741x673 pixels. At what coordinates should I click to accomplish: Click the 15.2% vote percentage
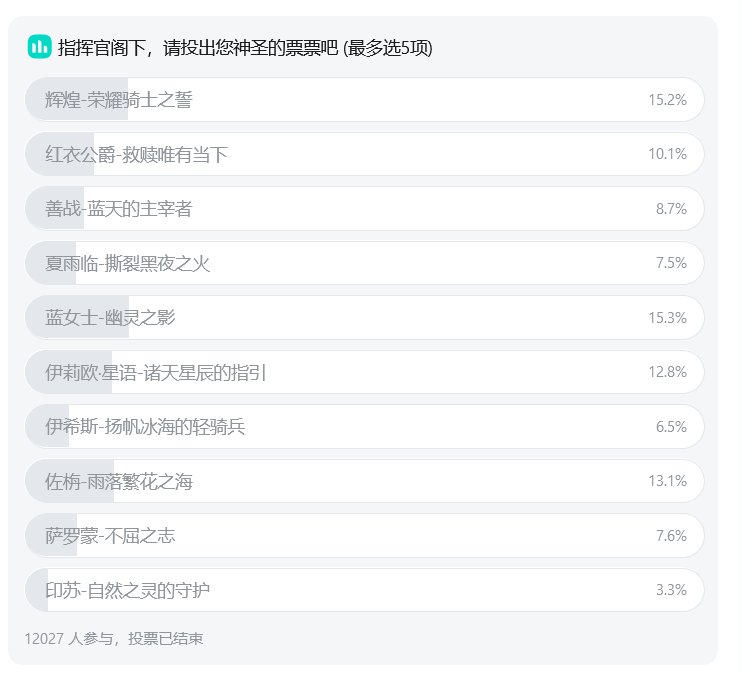(x=667, y=100)
